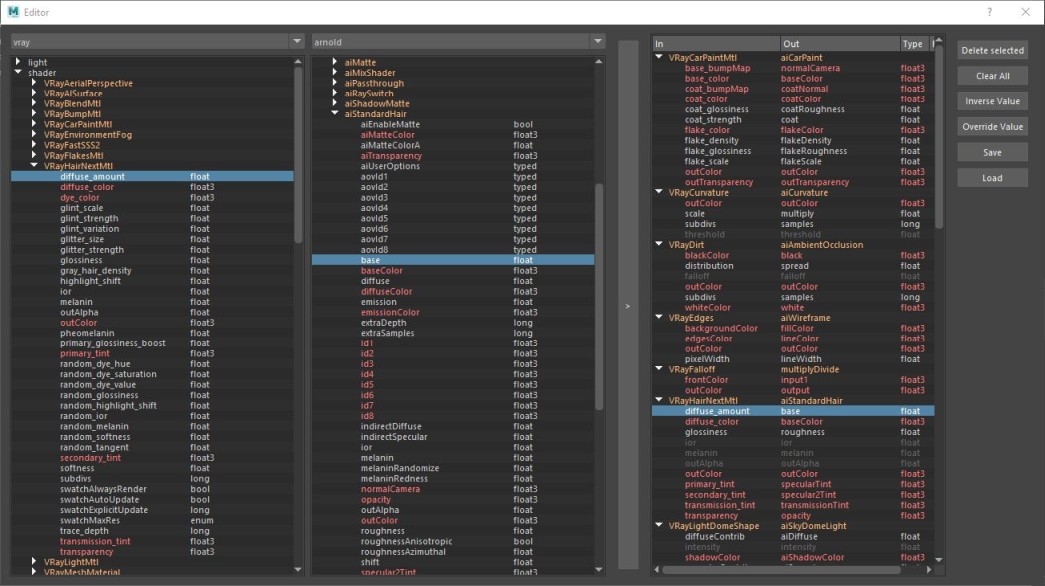Screen dimensions: 1045x586
Task: Click the Clear All button
Action: pos(992,76)
